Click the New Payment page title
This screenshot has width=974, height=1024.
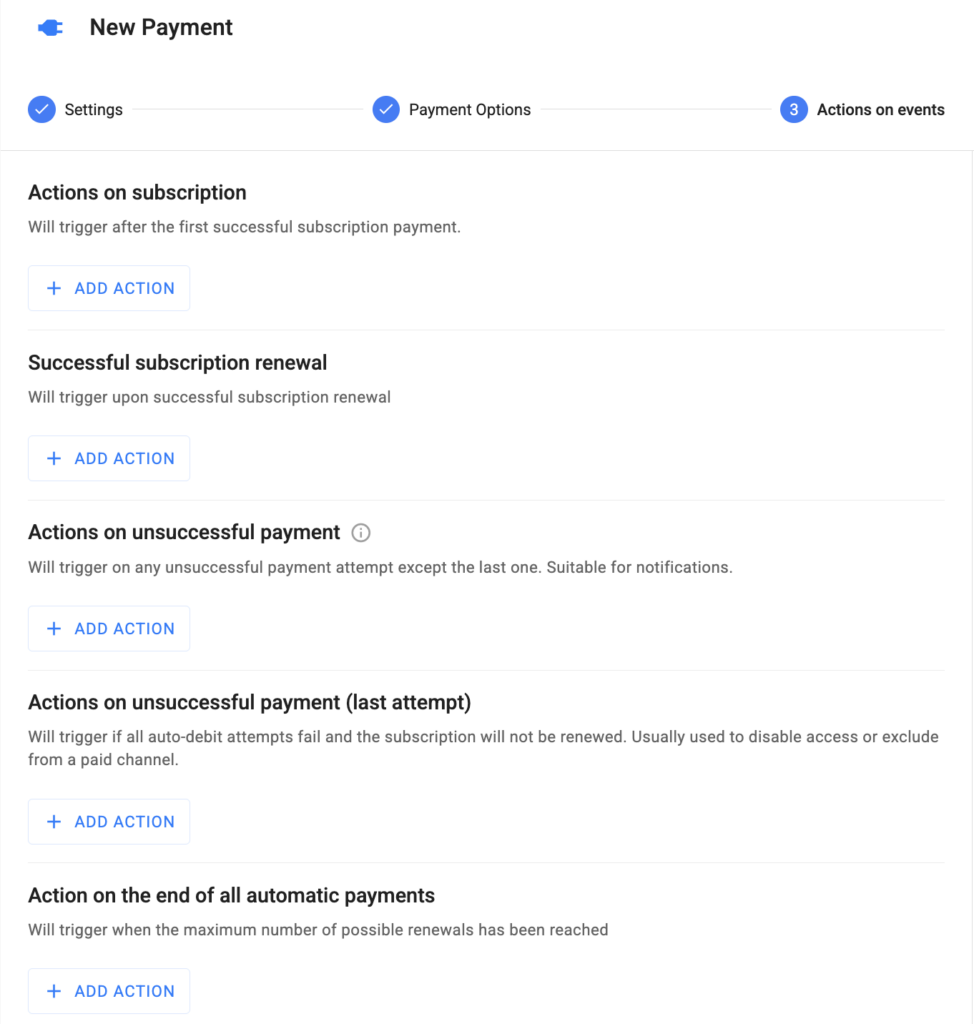[x=161, y=28]
